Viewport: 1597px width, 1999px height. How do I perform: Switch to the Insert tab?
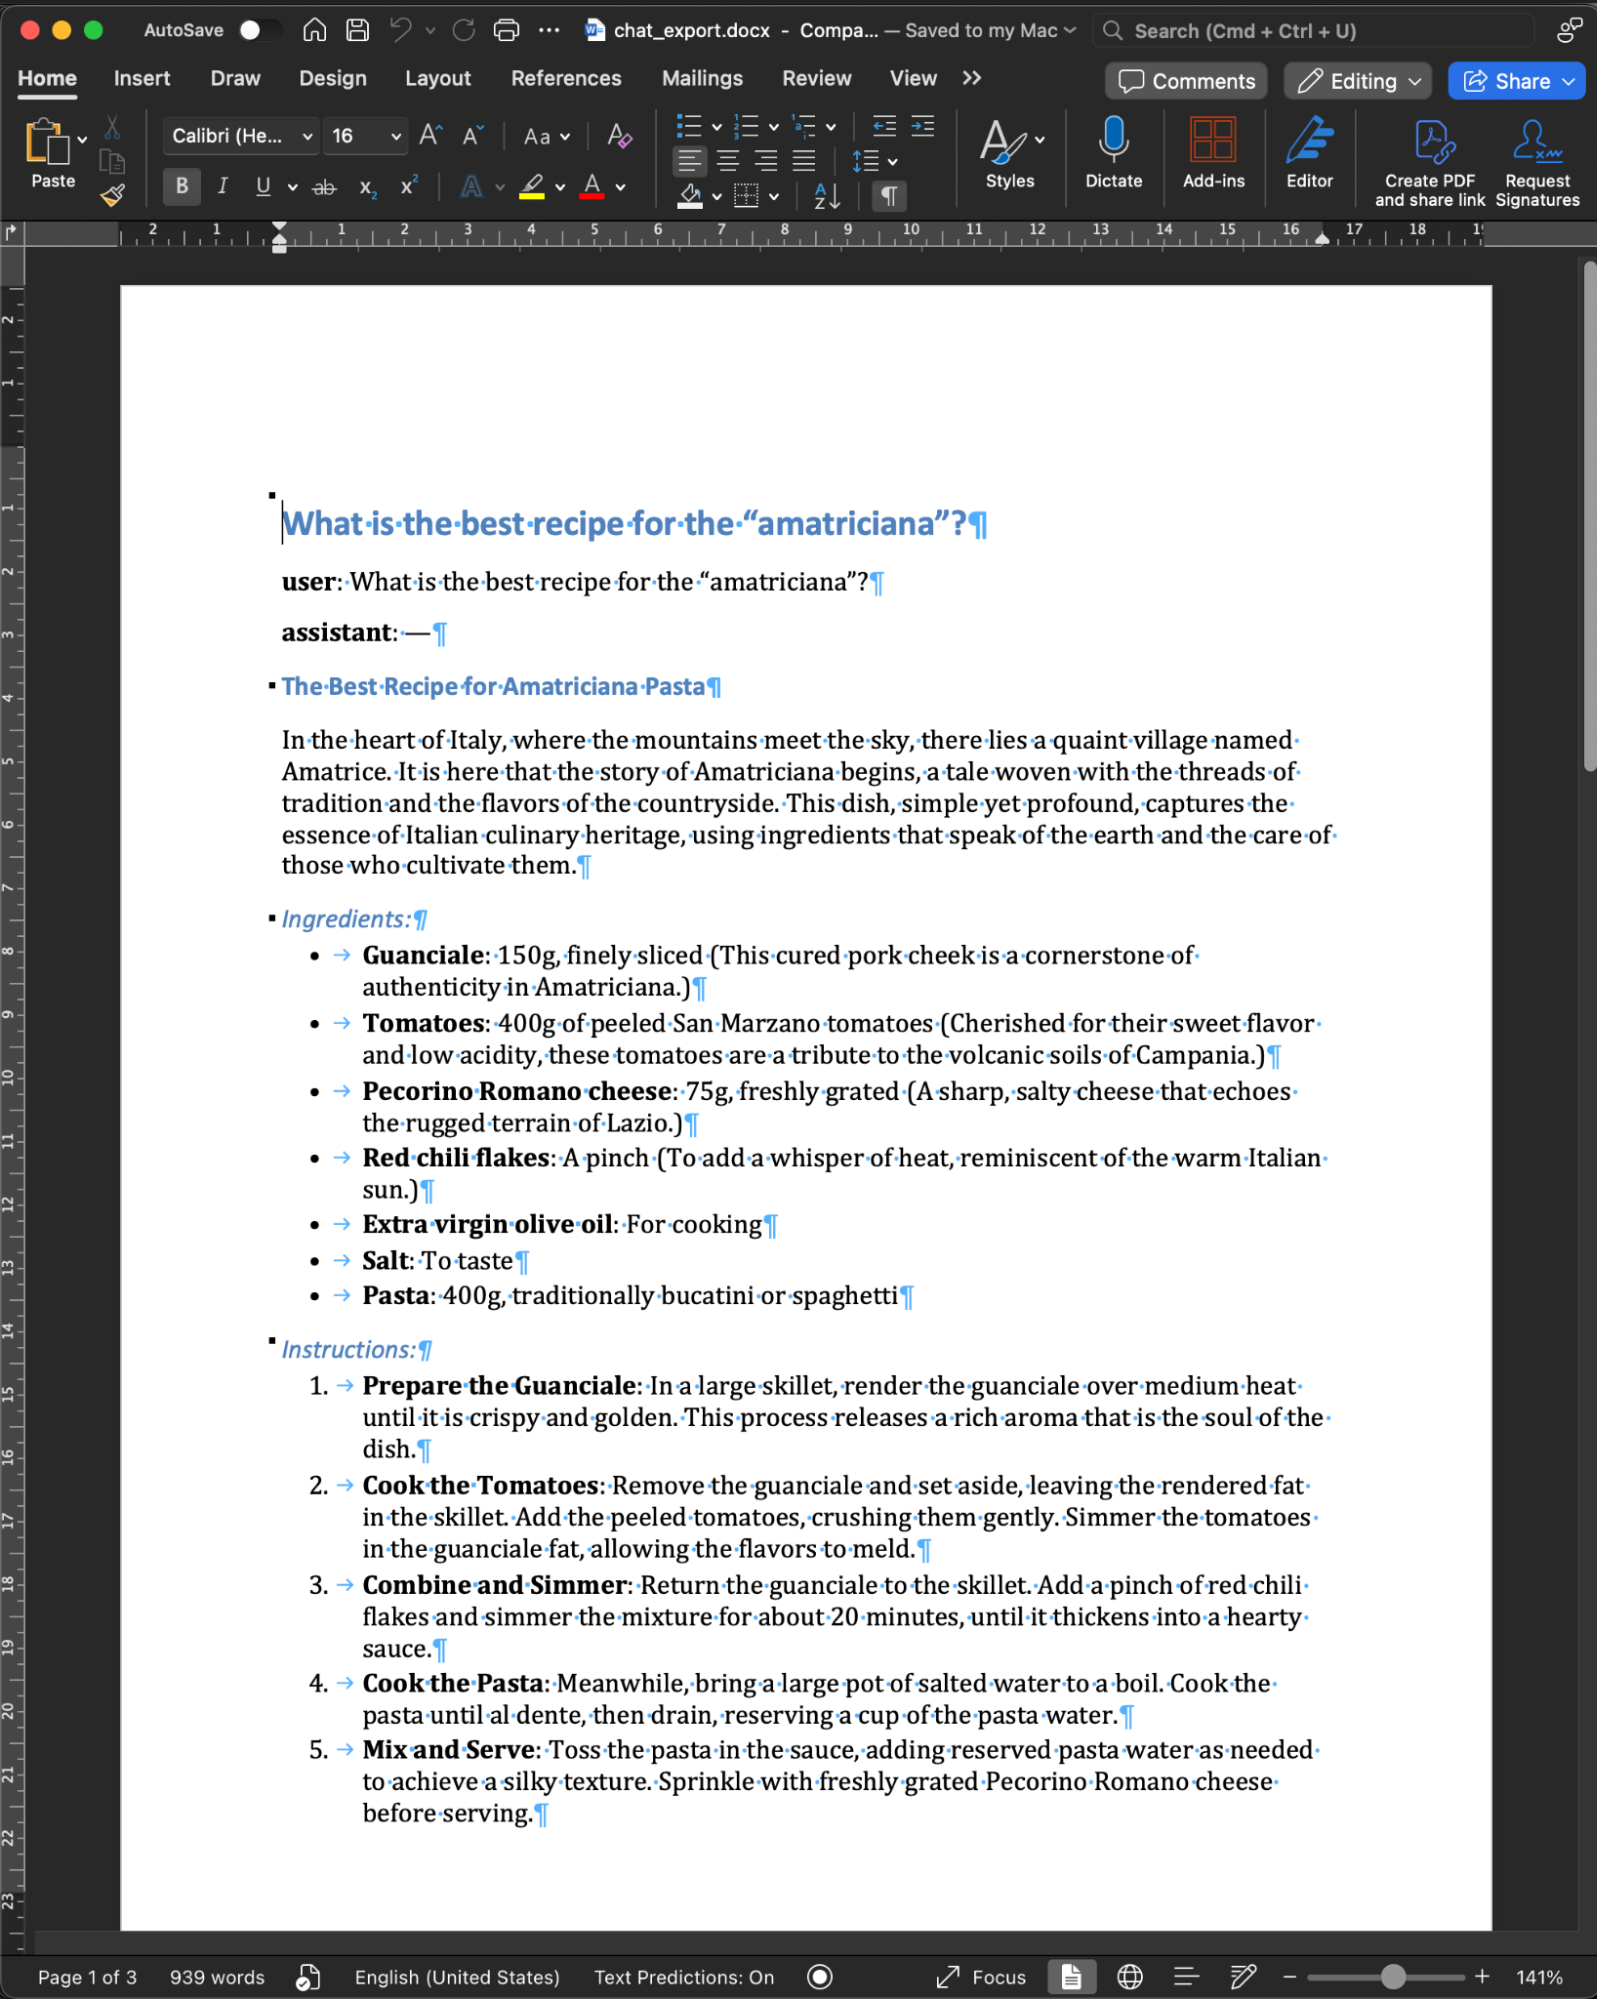[x=141, y=78]
